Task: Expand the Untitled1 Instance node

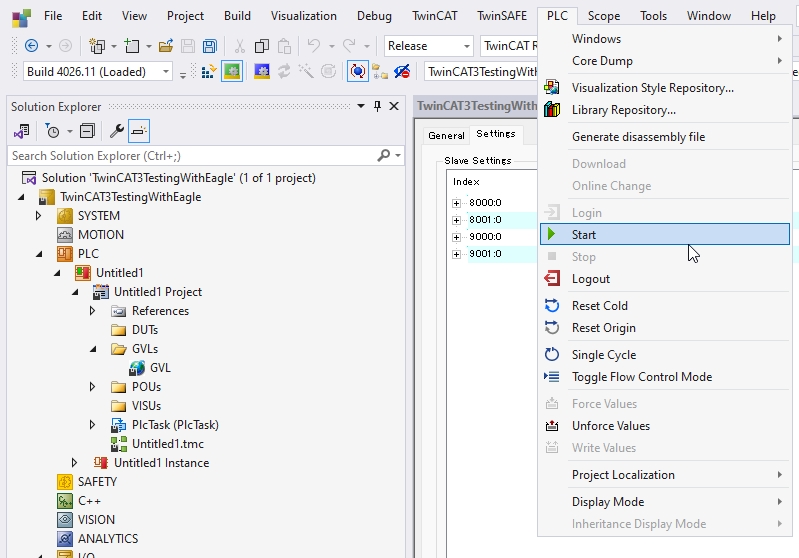Action: pyautogui.click(x=74, y=463)
